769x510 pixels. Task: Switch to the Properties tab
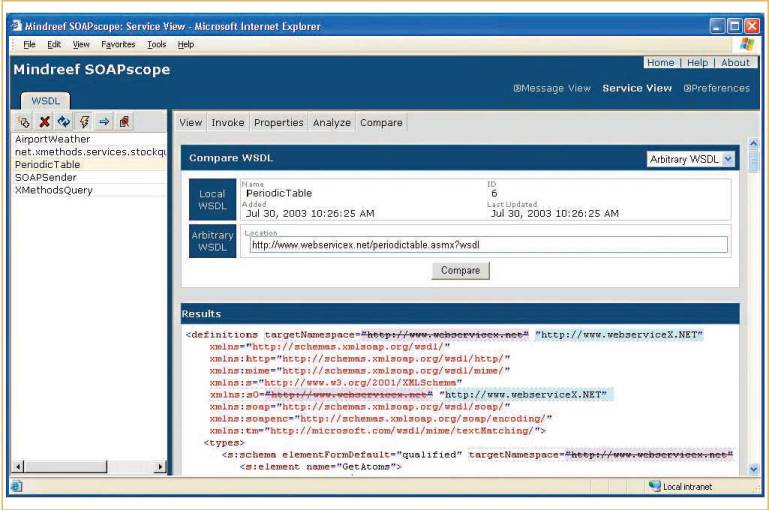tap(279, 123)
